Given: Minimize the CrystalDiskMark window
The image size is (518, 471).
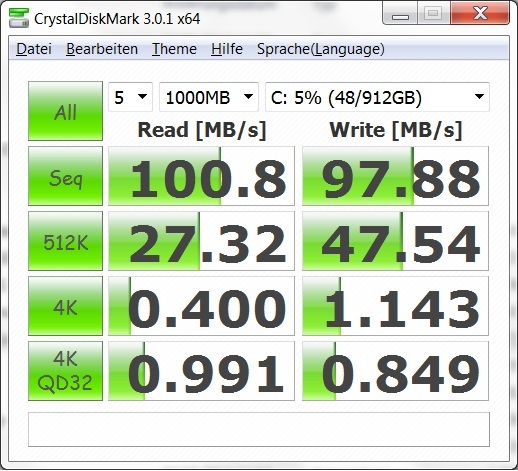Looking at the screenshot, I should coord(400,13).
